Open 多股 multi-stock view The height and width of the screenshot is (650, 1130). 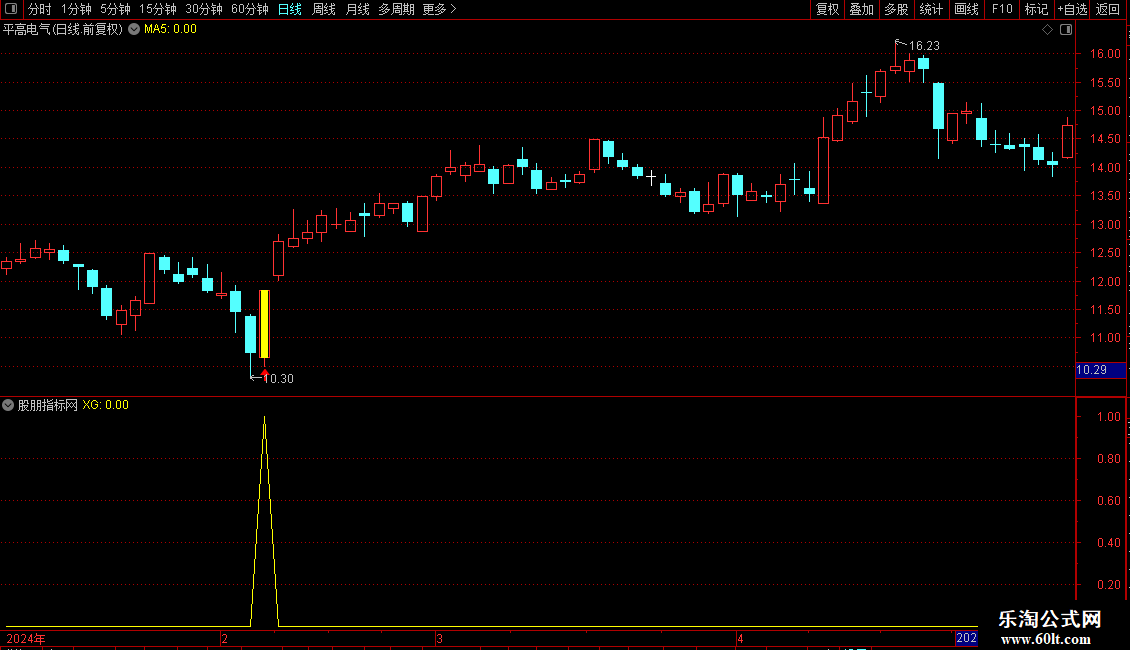click(x=896, y=9)
